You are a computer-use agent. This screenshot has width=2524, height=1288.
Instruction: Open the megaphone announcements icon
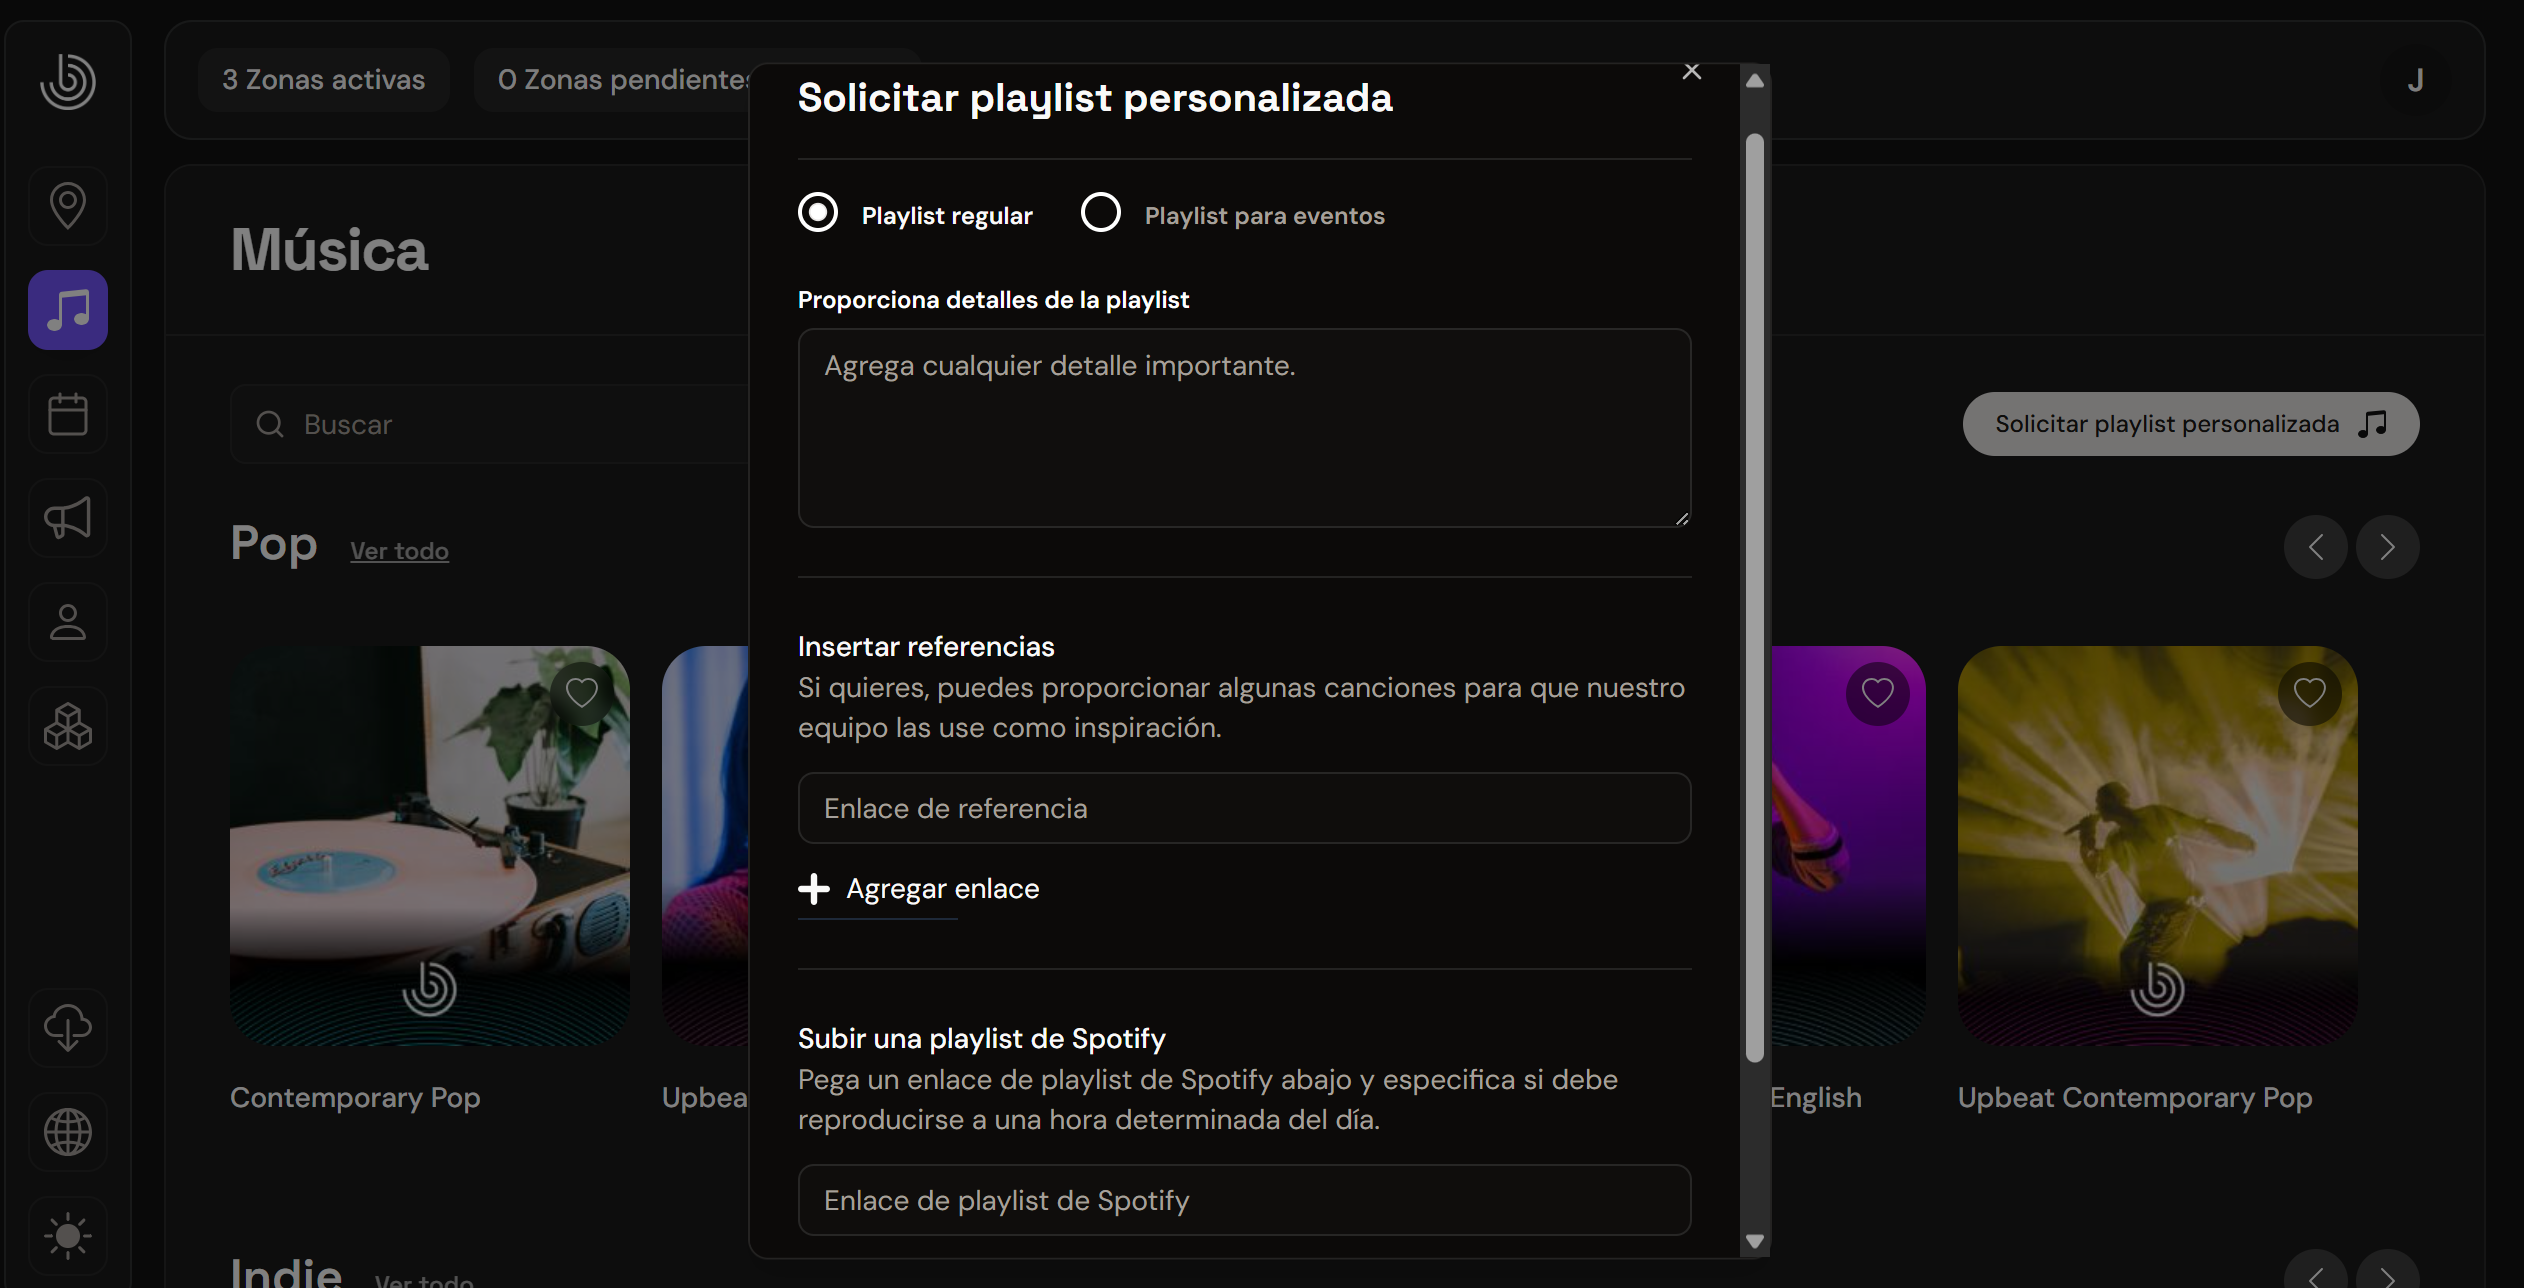click(x=68, y=518)
